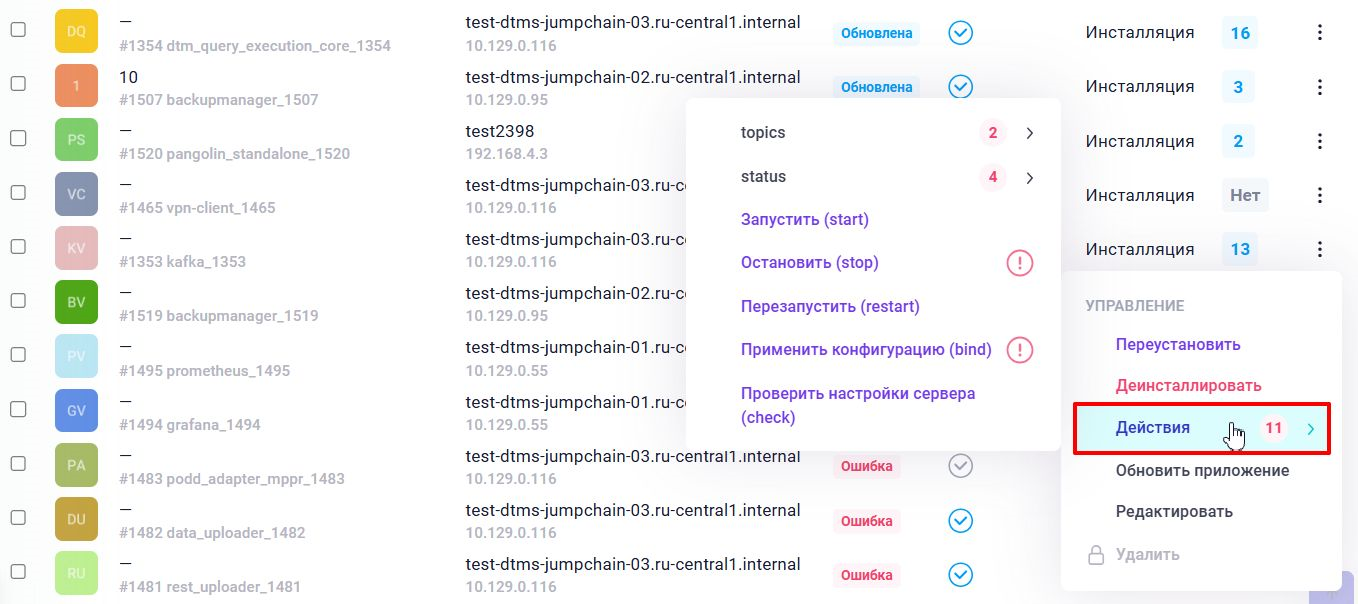The image size is (1358, 604).
Task: Click Запустить (start) action link
Action: (x=804, y=220)
